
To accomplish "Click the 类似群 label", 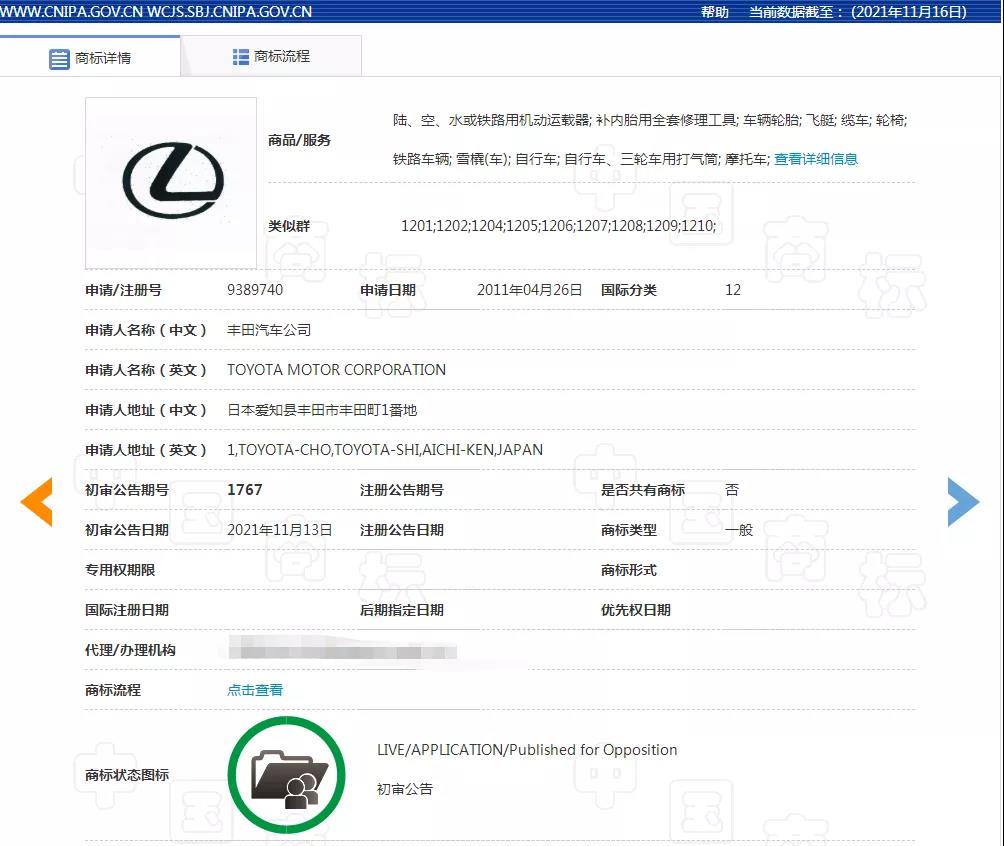I will pyautogui.click(x=289, y=225).
